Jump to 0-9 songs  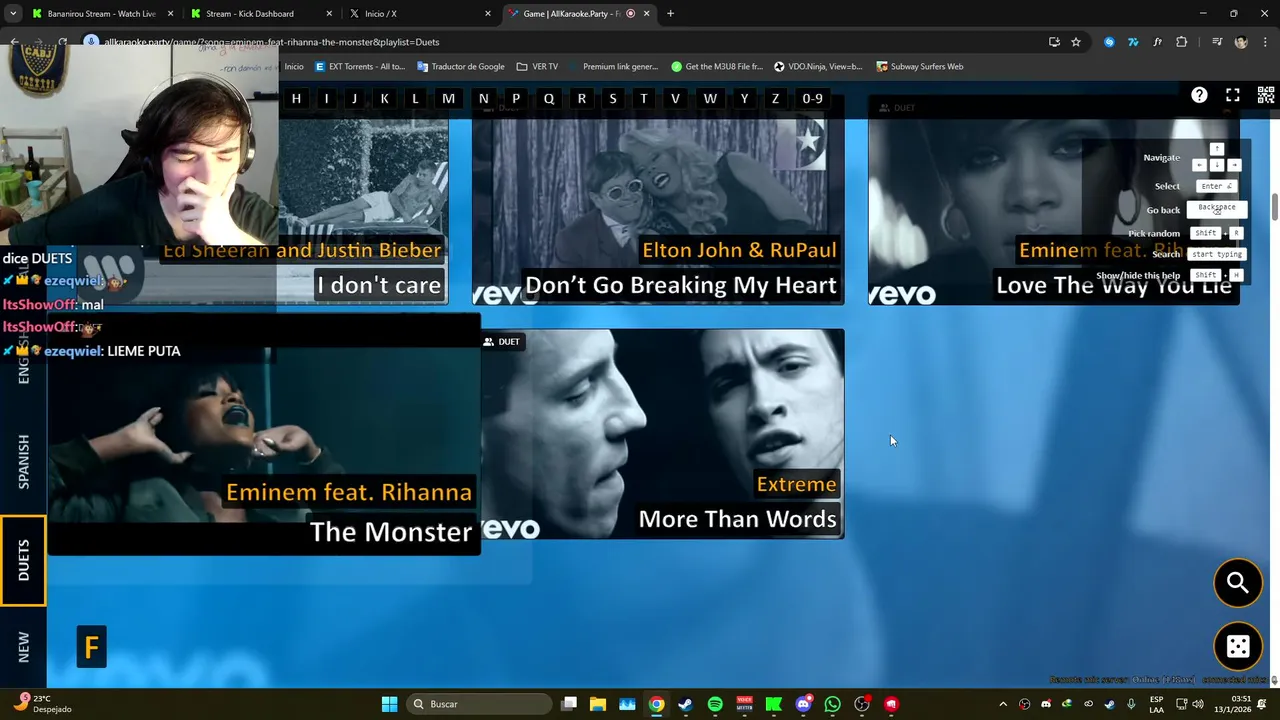(812, 98)
